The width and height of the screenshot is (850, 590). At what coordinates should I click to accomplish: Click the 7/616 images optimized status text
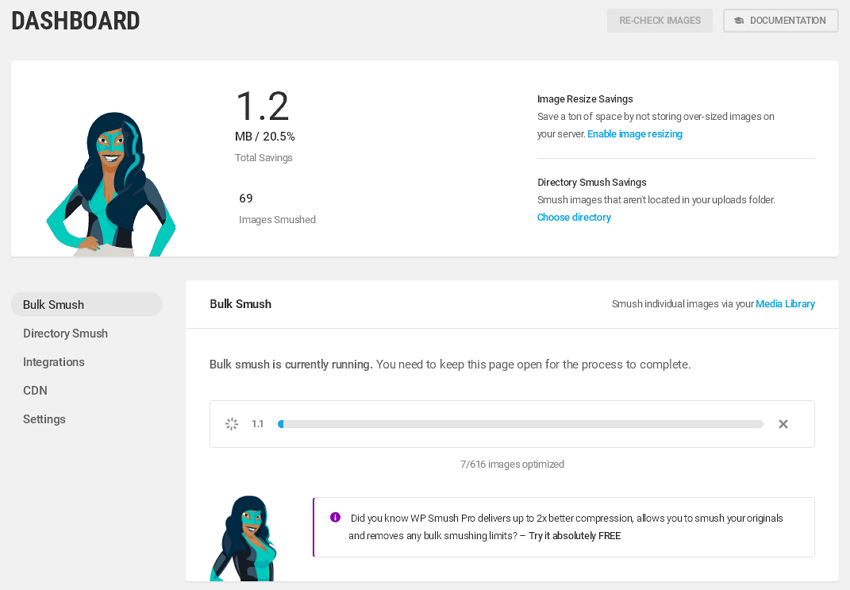[x=512, y=464]
